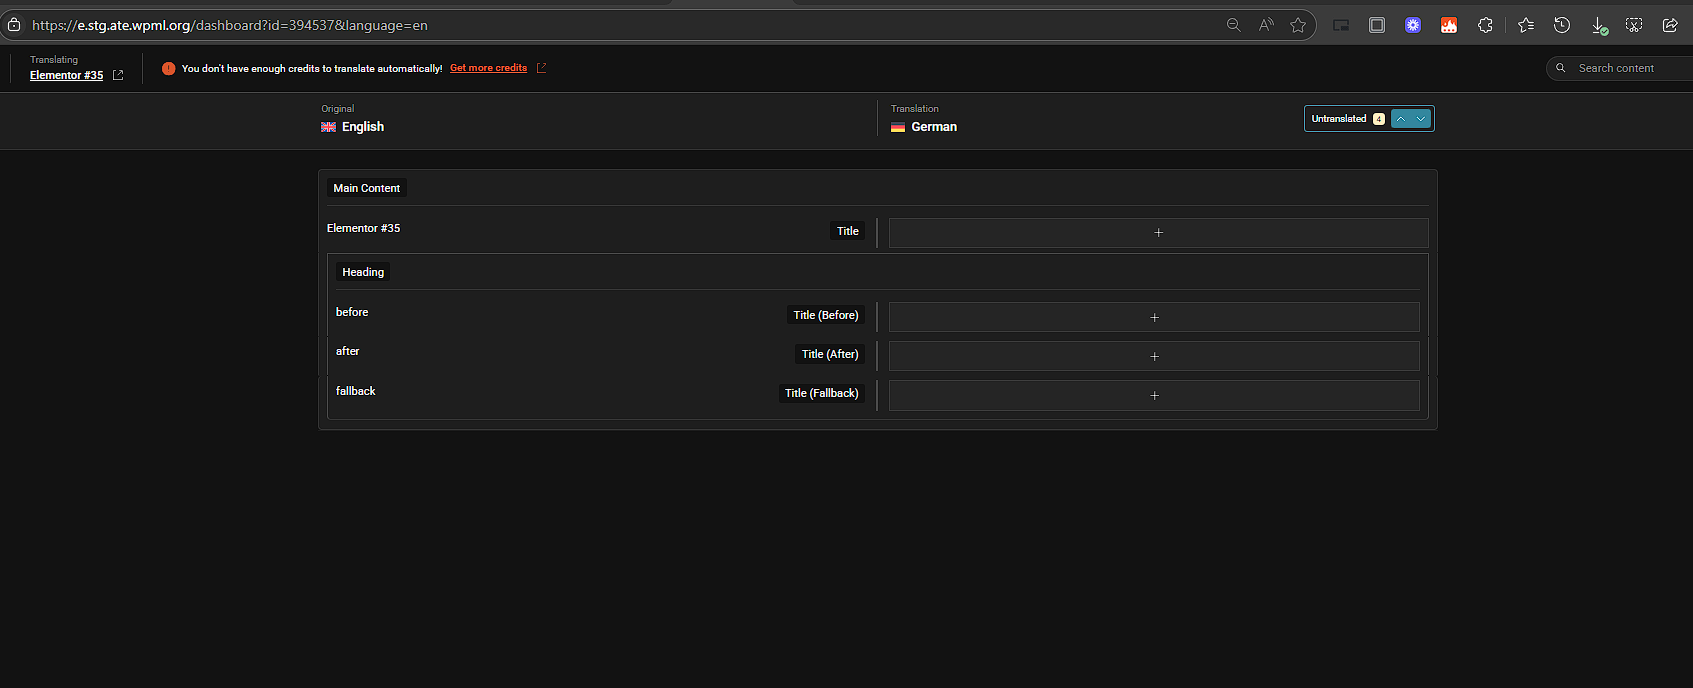The width and height of the screenshot is (1693, 688).
Task: Open Elementor #35 external link icon
Action: tap(118, 75)
